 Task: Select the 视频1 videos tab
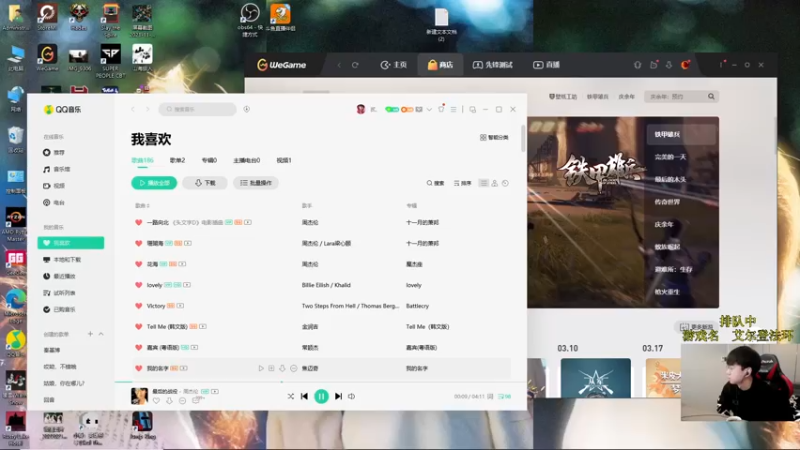point(284,160)
